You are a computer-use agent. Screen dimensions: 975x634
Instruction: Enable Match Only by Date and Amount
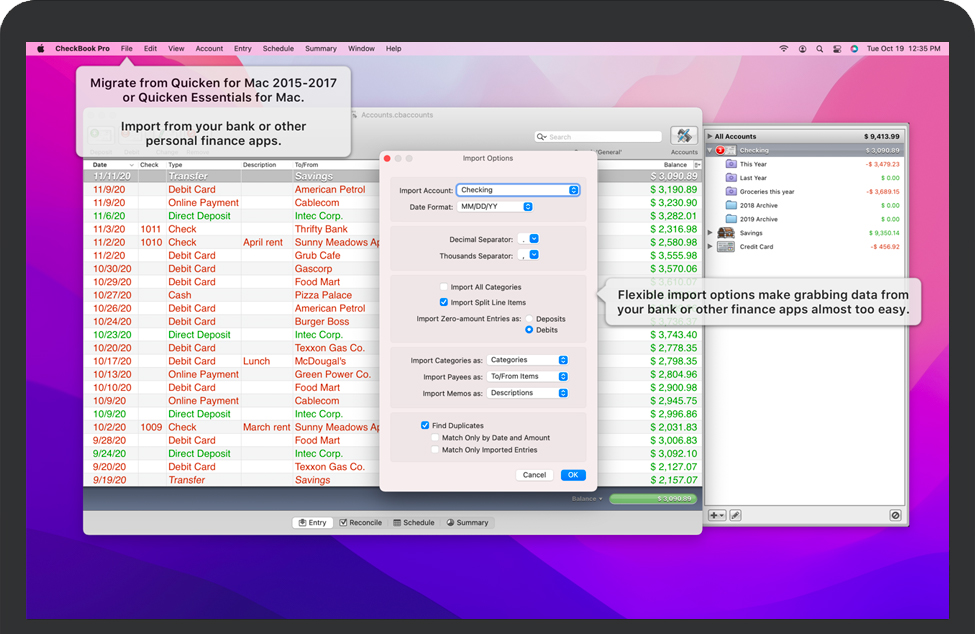435,438
